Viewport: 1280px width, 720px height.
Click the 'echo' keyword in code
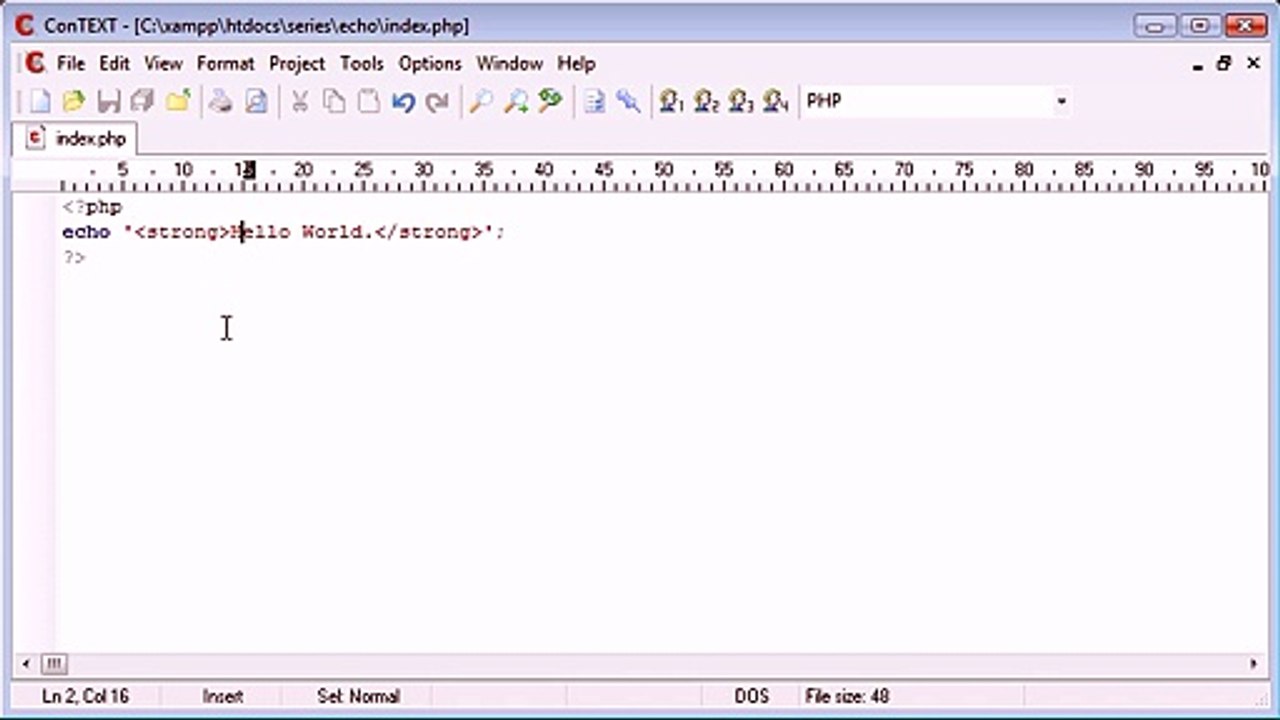86,232
